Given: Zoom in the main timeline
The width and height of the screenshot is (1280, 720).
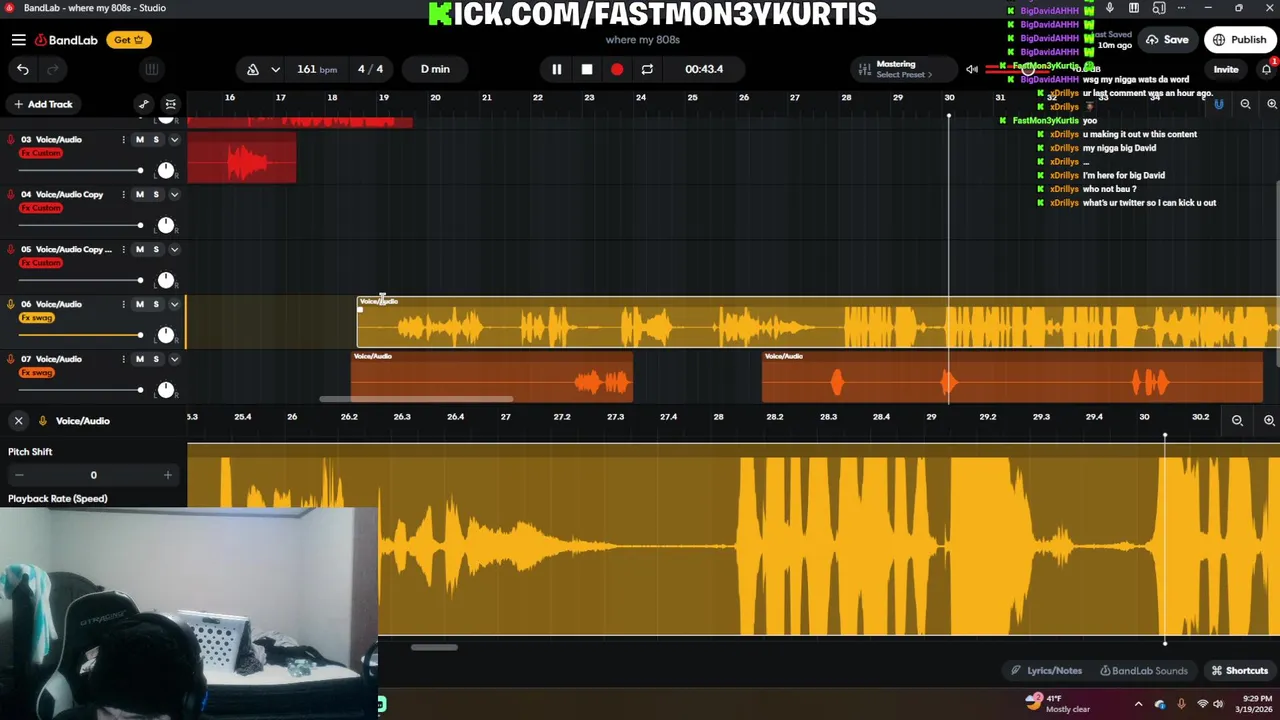Looking at the screenshot, I should click(x=1272, y=104).
